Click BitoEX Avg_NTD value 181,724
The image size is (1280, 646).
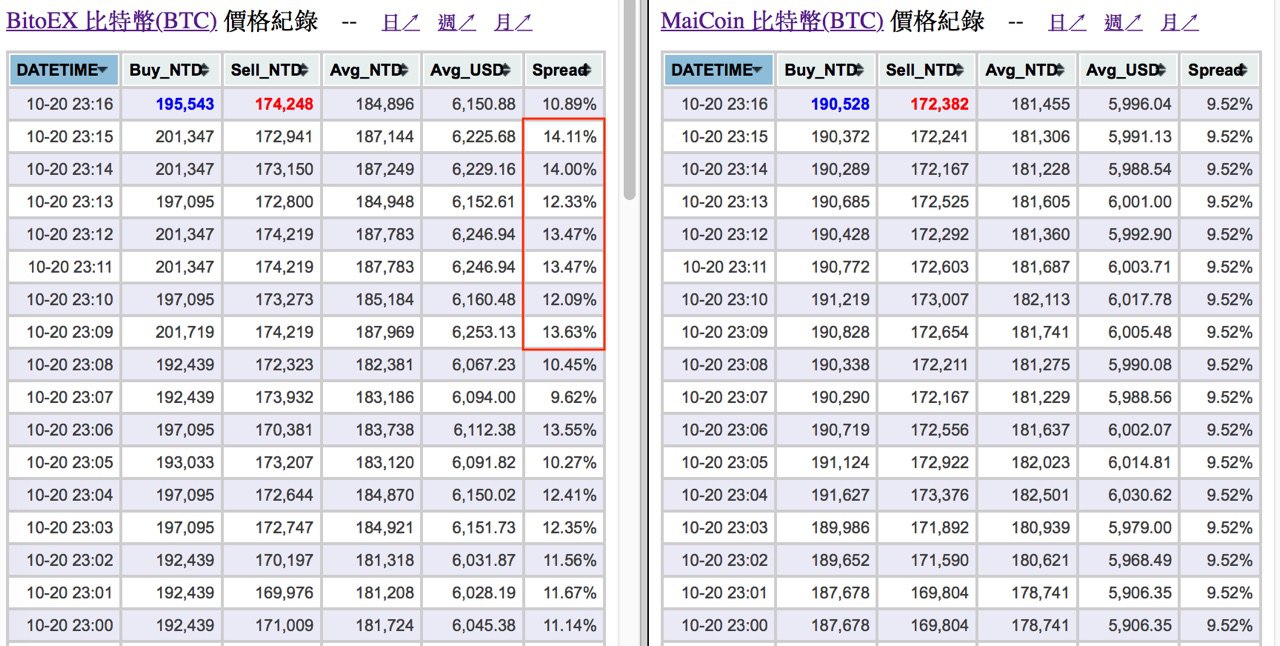pyautogui.click(x=385, y=625)
